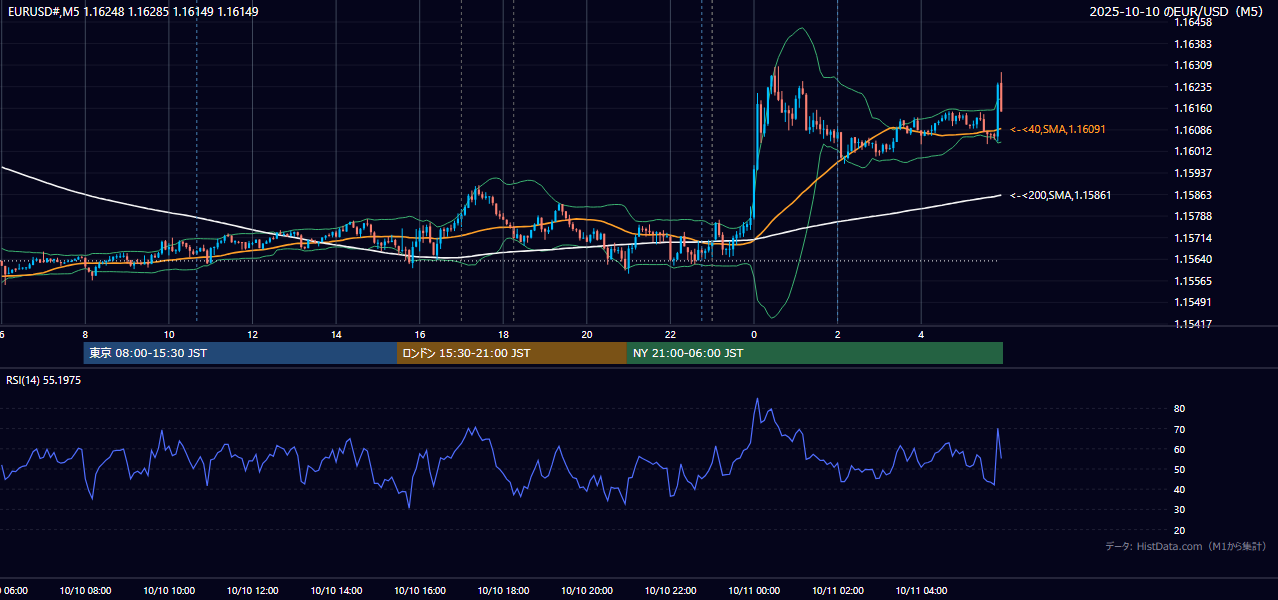
Task: Click price axis value 1.16235
Action: 1193,87
